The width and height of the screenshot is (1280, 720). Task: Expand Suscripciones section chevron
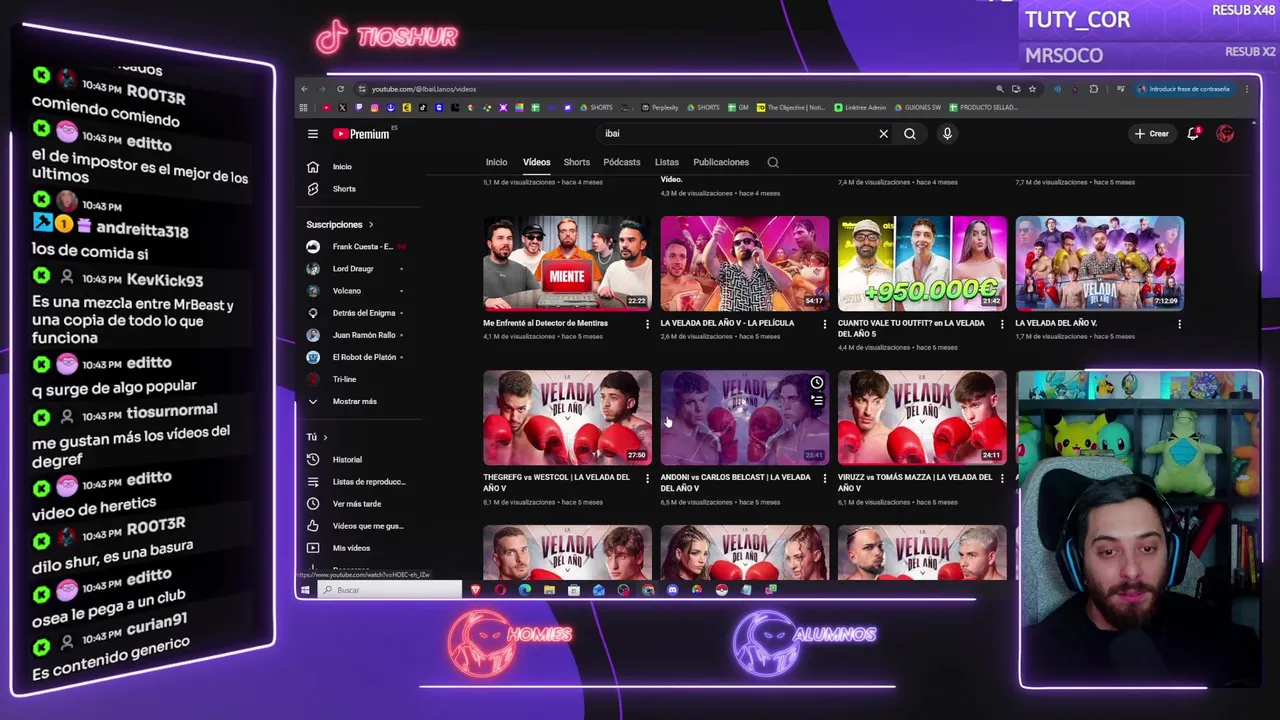click(x=370, y=225)
